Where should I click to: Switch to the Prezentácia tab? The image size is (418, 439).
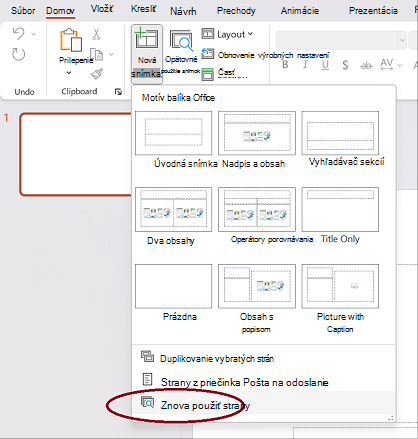click(x=373, y=11)
